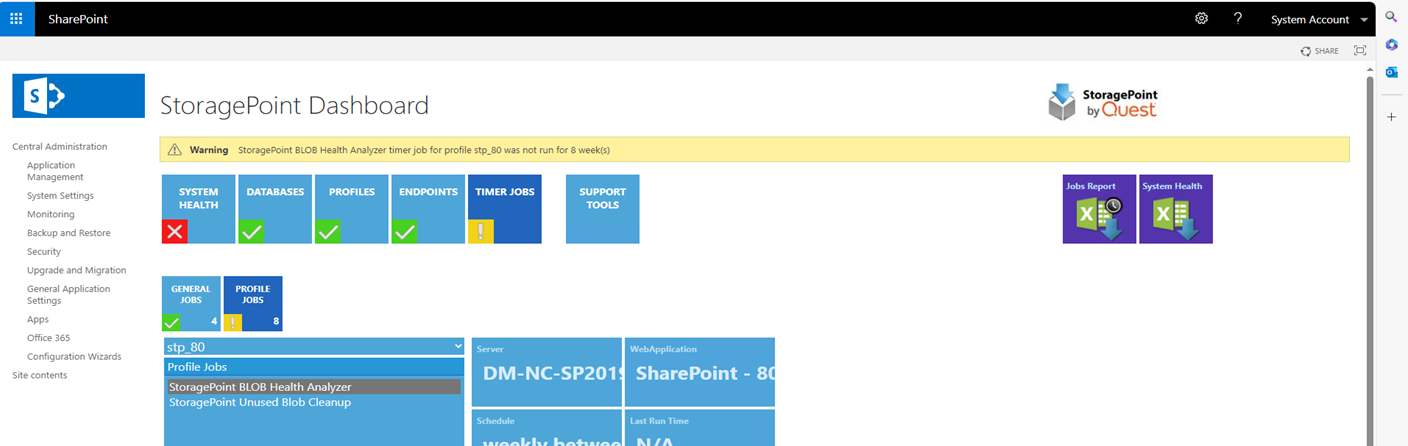Click the green check on General Jobs
This screenshot has height=446, width=1408.
pos(171,322)
